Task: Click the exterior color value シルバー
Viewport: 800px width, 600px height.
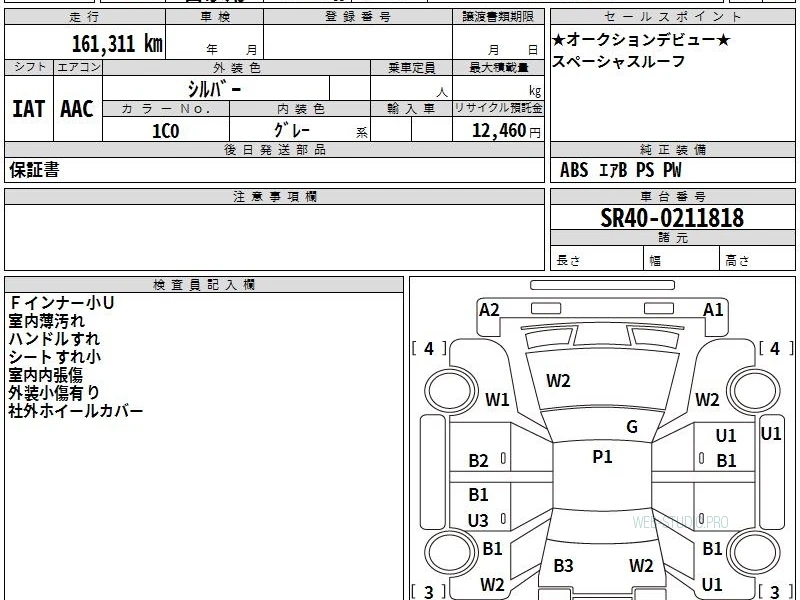Action: 215,89
